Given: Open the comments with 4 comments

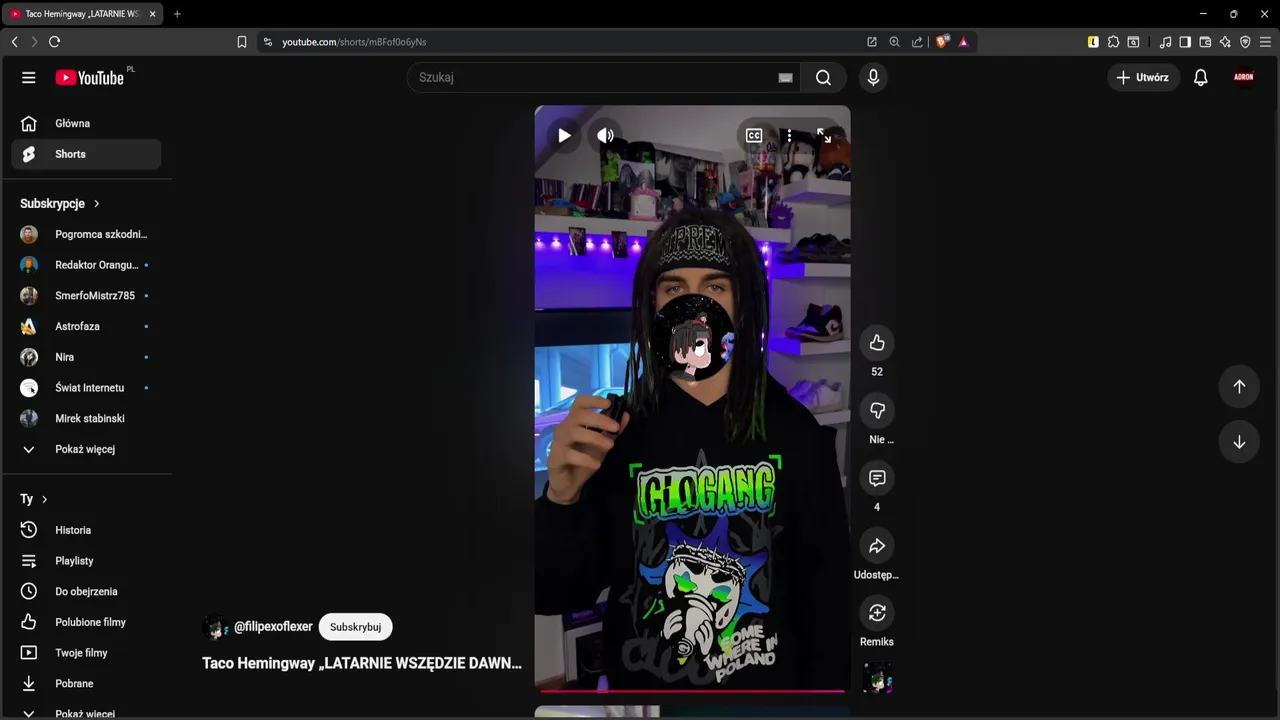Looking at the screenshot, I should coord(877,478).
